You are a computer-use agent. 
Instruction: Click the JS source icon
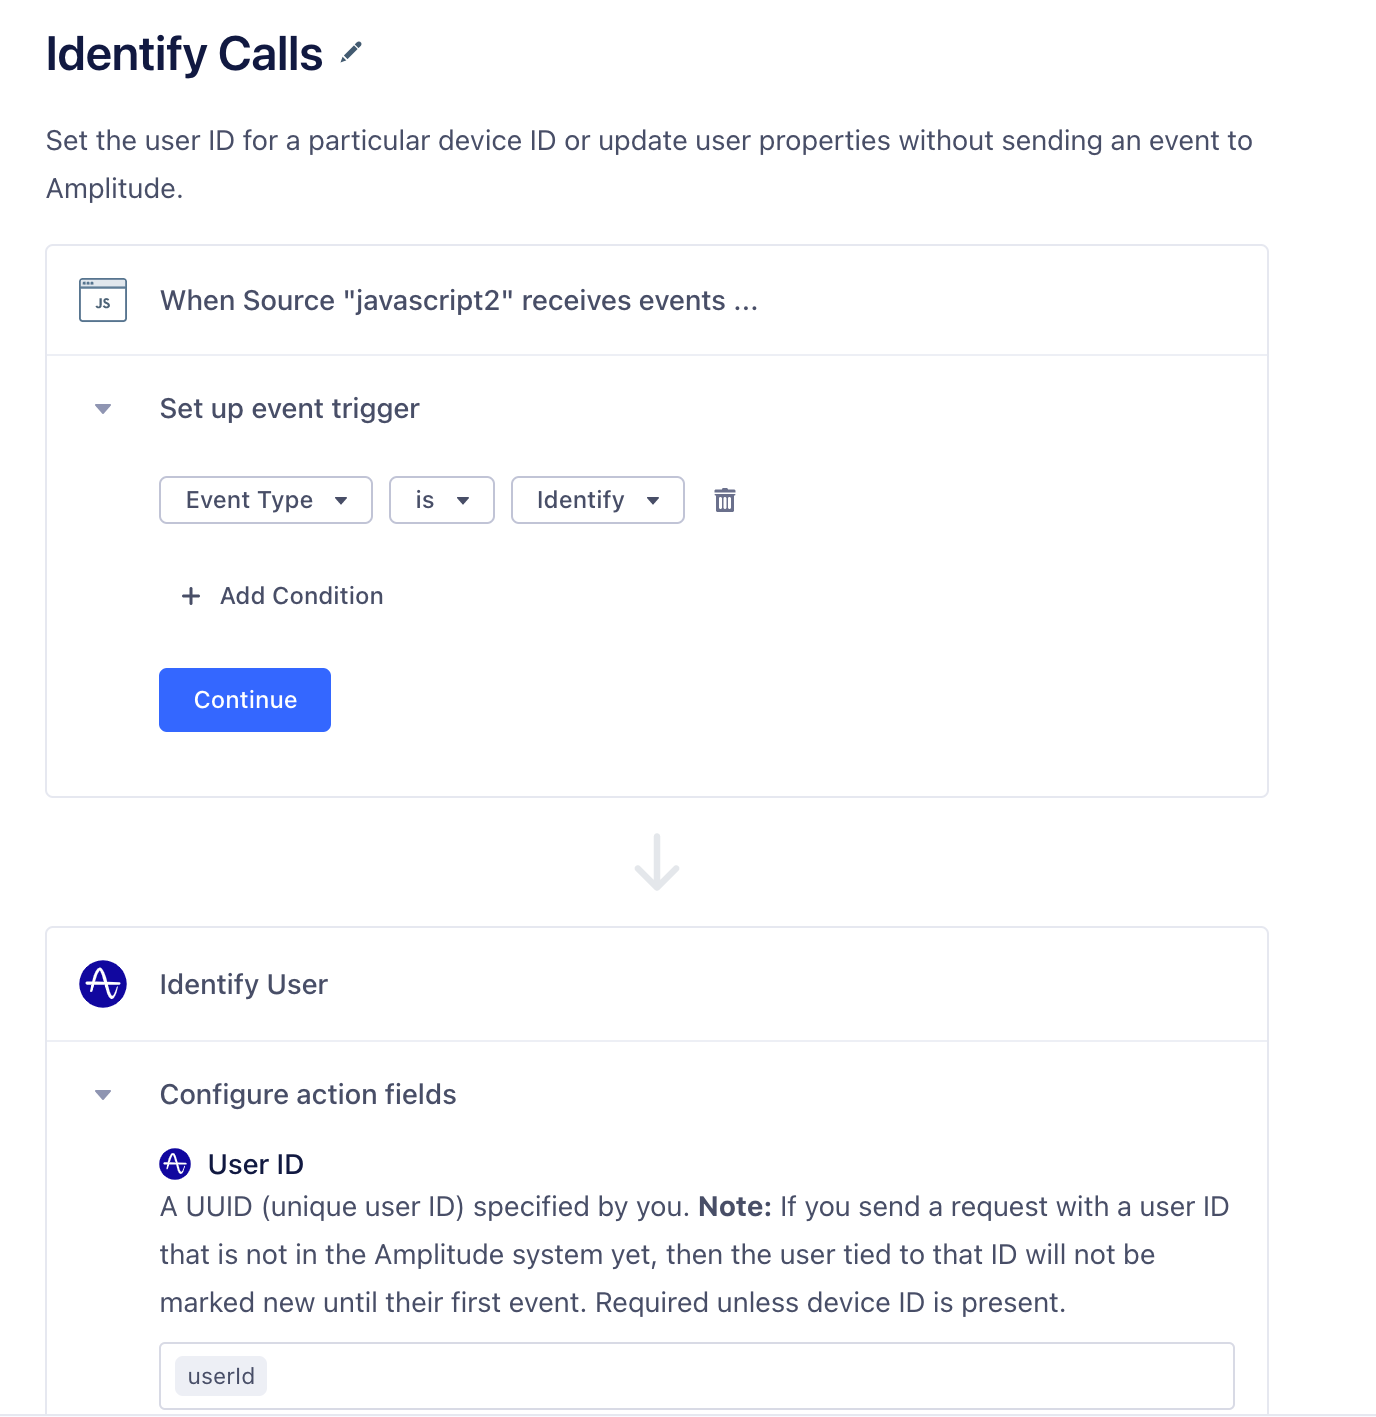(x=103, y=300)
